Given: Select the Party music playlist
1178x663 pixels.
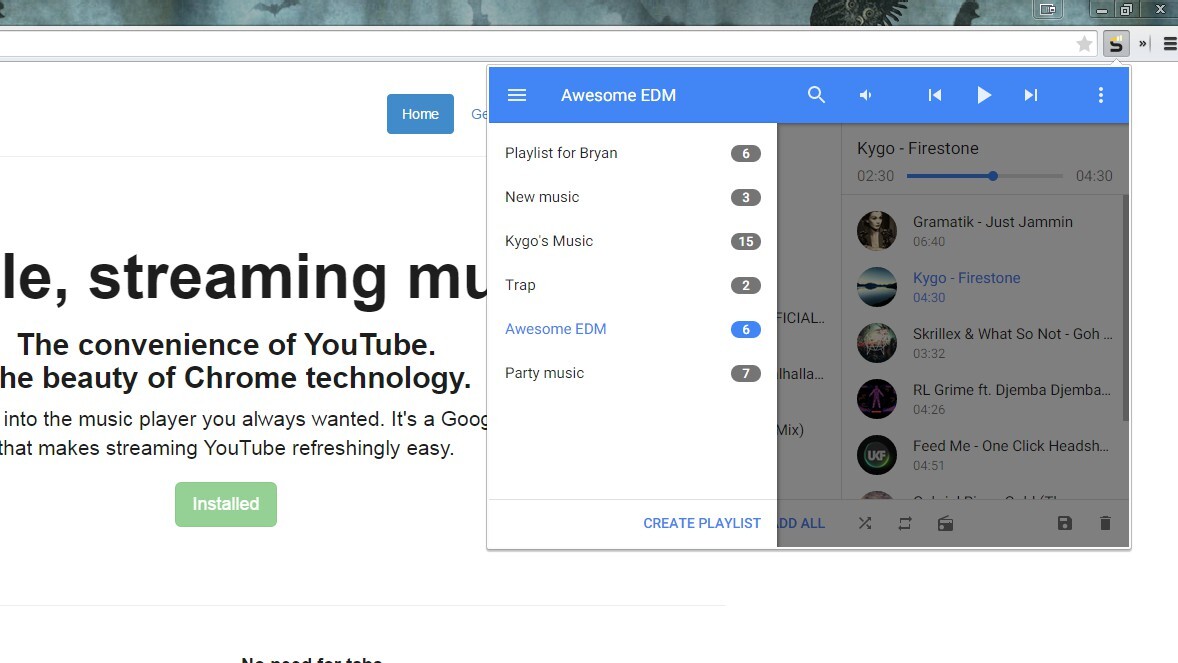Looking at the screenshot, I should pos(545,372).
